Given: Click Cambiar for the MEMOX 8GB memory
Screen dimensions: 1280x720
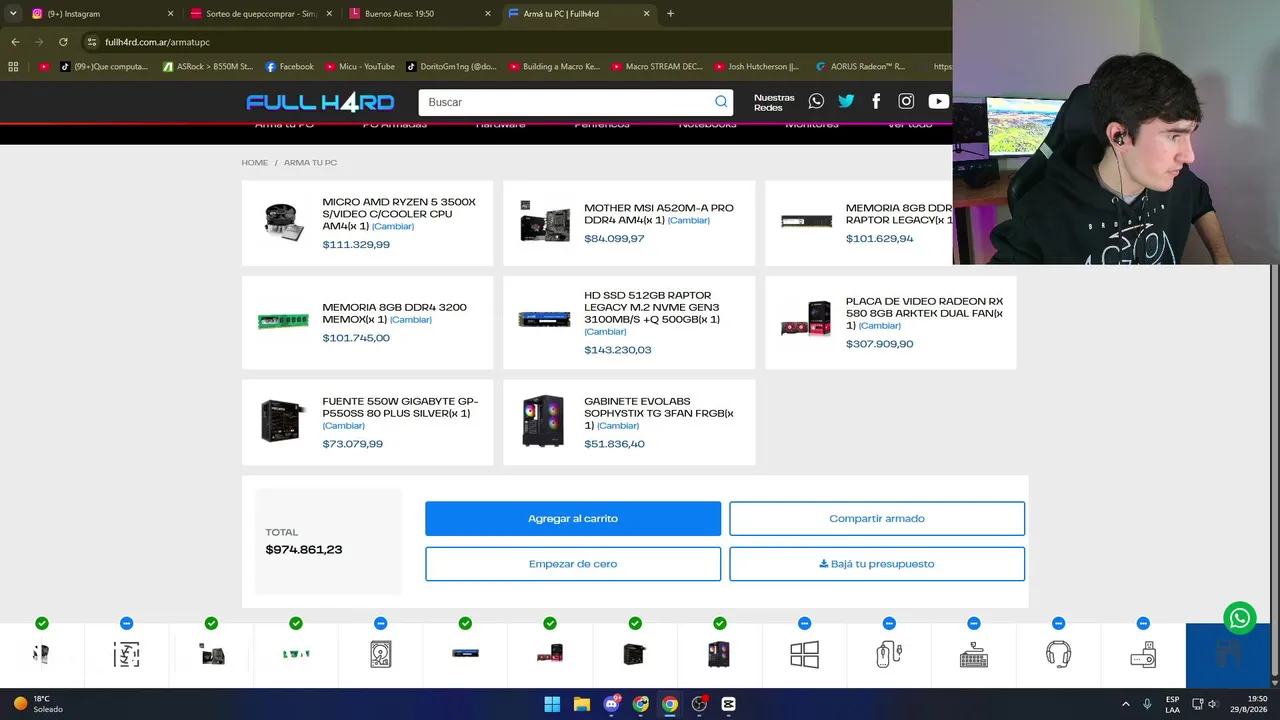Looking at the screenshot, I should tap(411, 320).
